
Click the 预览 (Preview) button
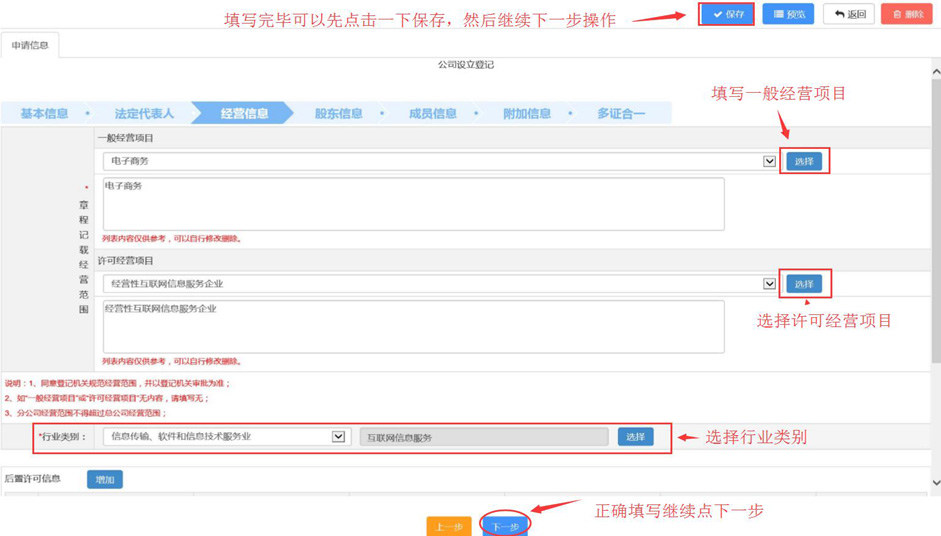pos(788,15)
